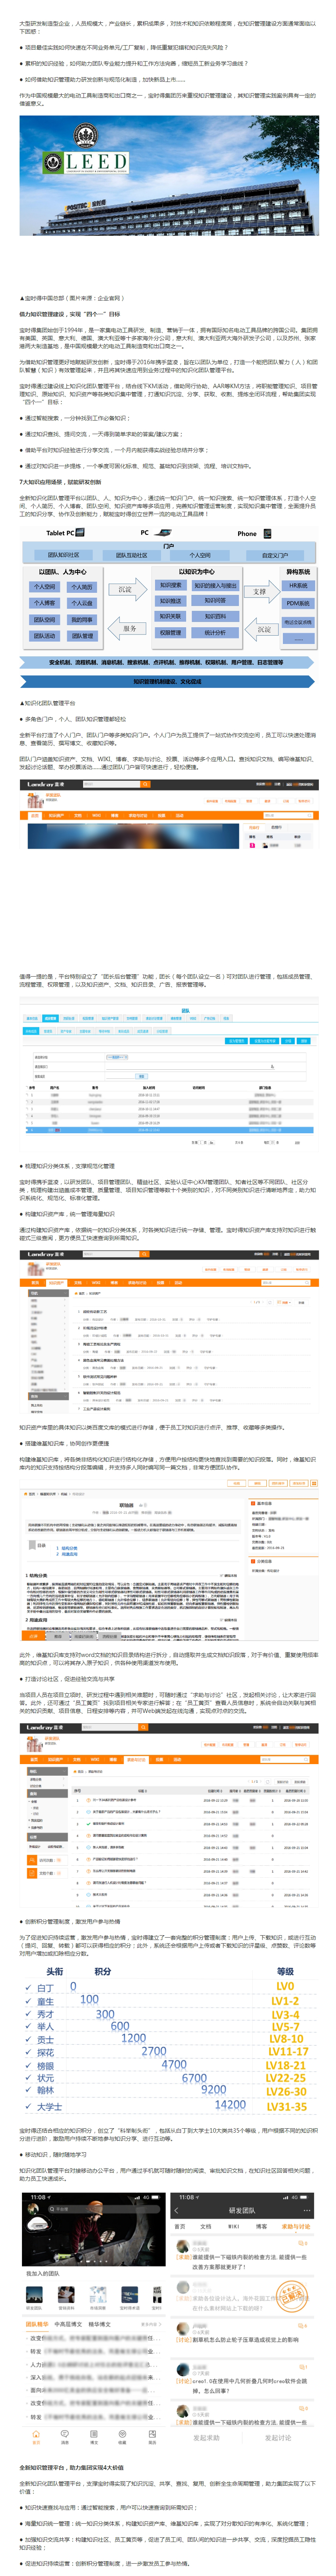
Task: Switch to the 精华博文 mobile tab
Action: pyautogui.click(x=100, y=2324)
